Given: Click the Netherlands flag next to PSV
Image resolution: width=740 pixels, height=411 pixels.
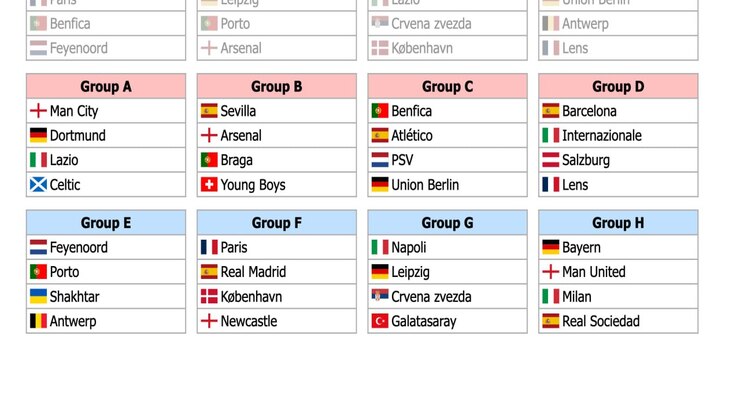Looking at the screenshot, I should [380, 160].
